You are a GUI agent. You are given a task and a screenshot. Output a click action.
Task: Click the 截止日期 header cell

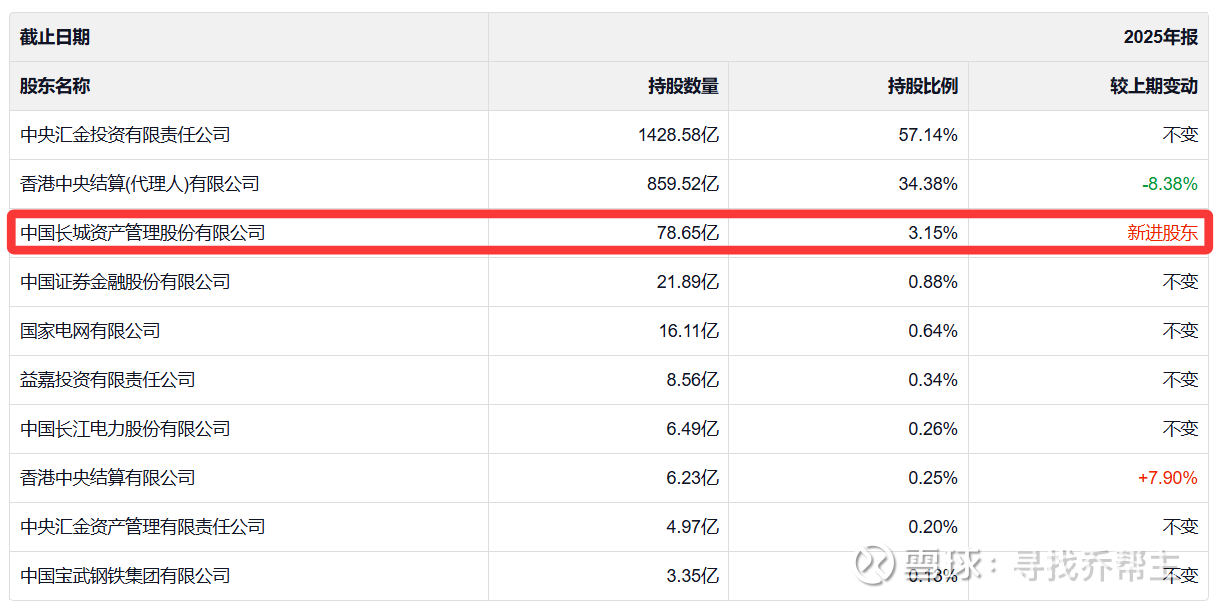(x=55, y=37)
